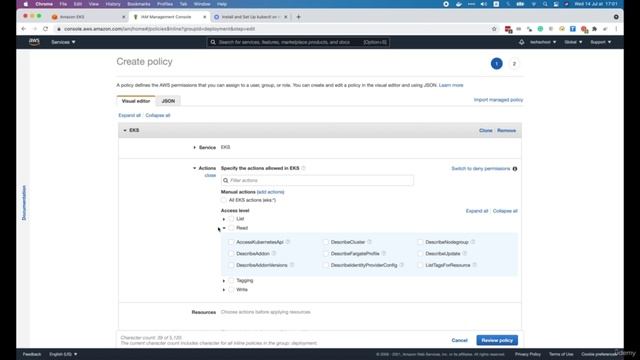Click the add actions link
The height and width of the screenshot is (360, 640).
271,192
